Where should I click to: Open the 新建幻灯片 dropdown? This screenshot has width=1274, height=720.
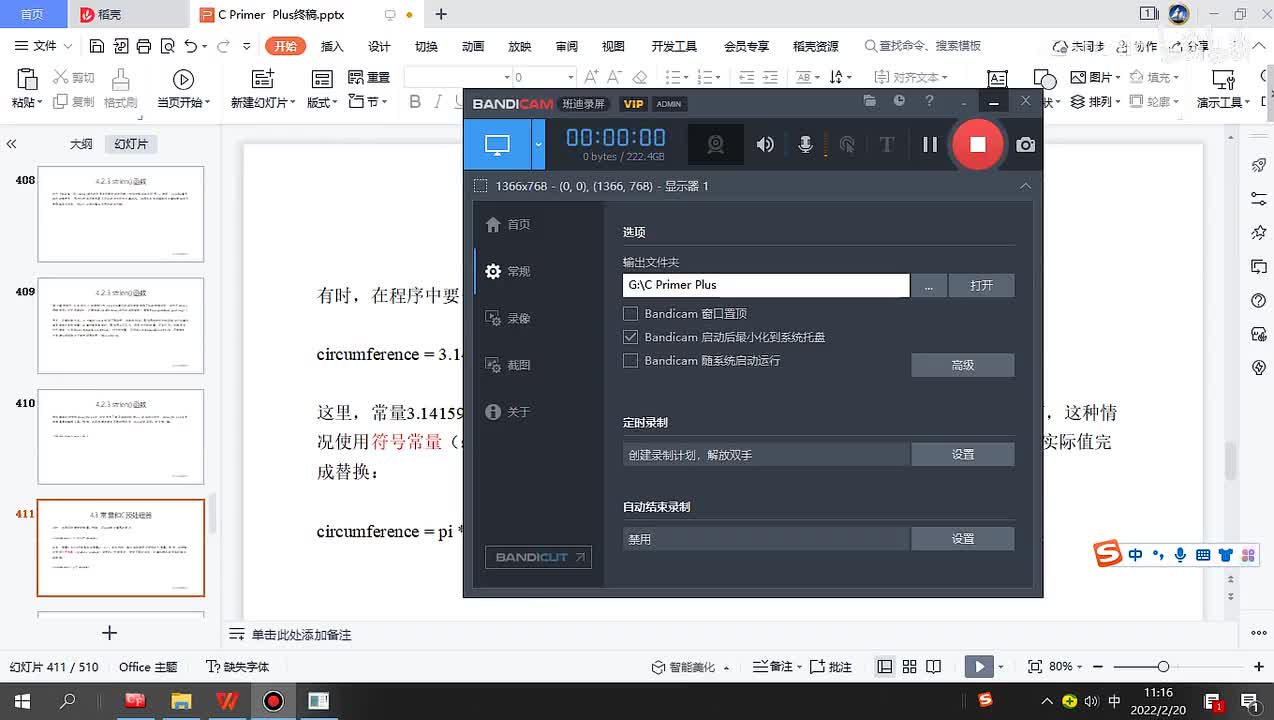point(262,102)
